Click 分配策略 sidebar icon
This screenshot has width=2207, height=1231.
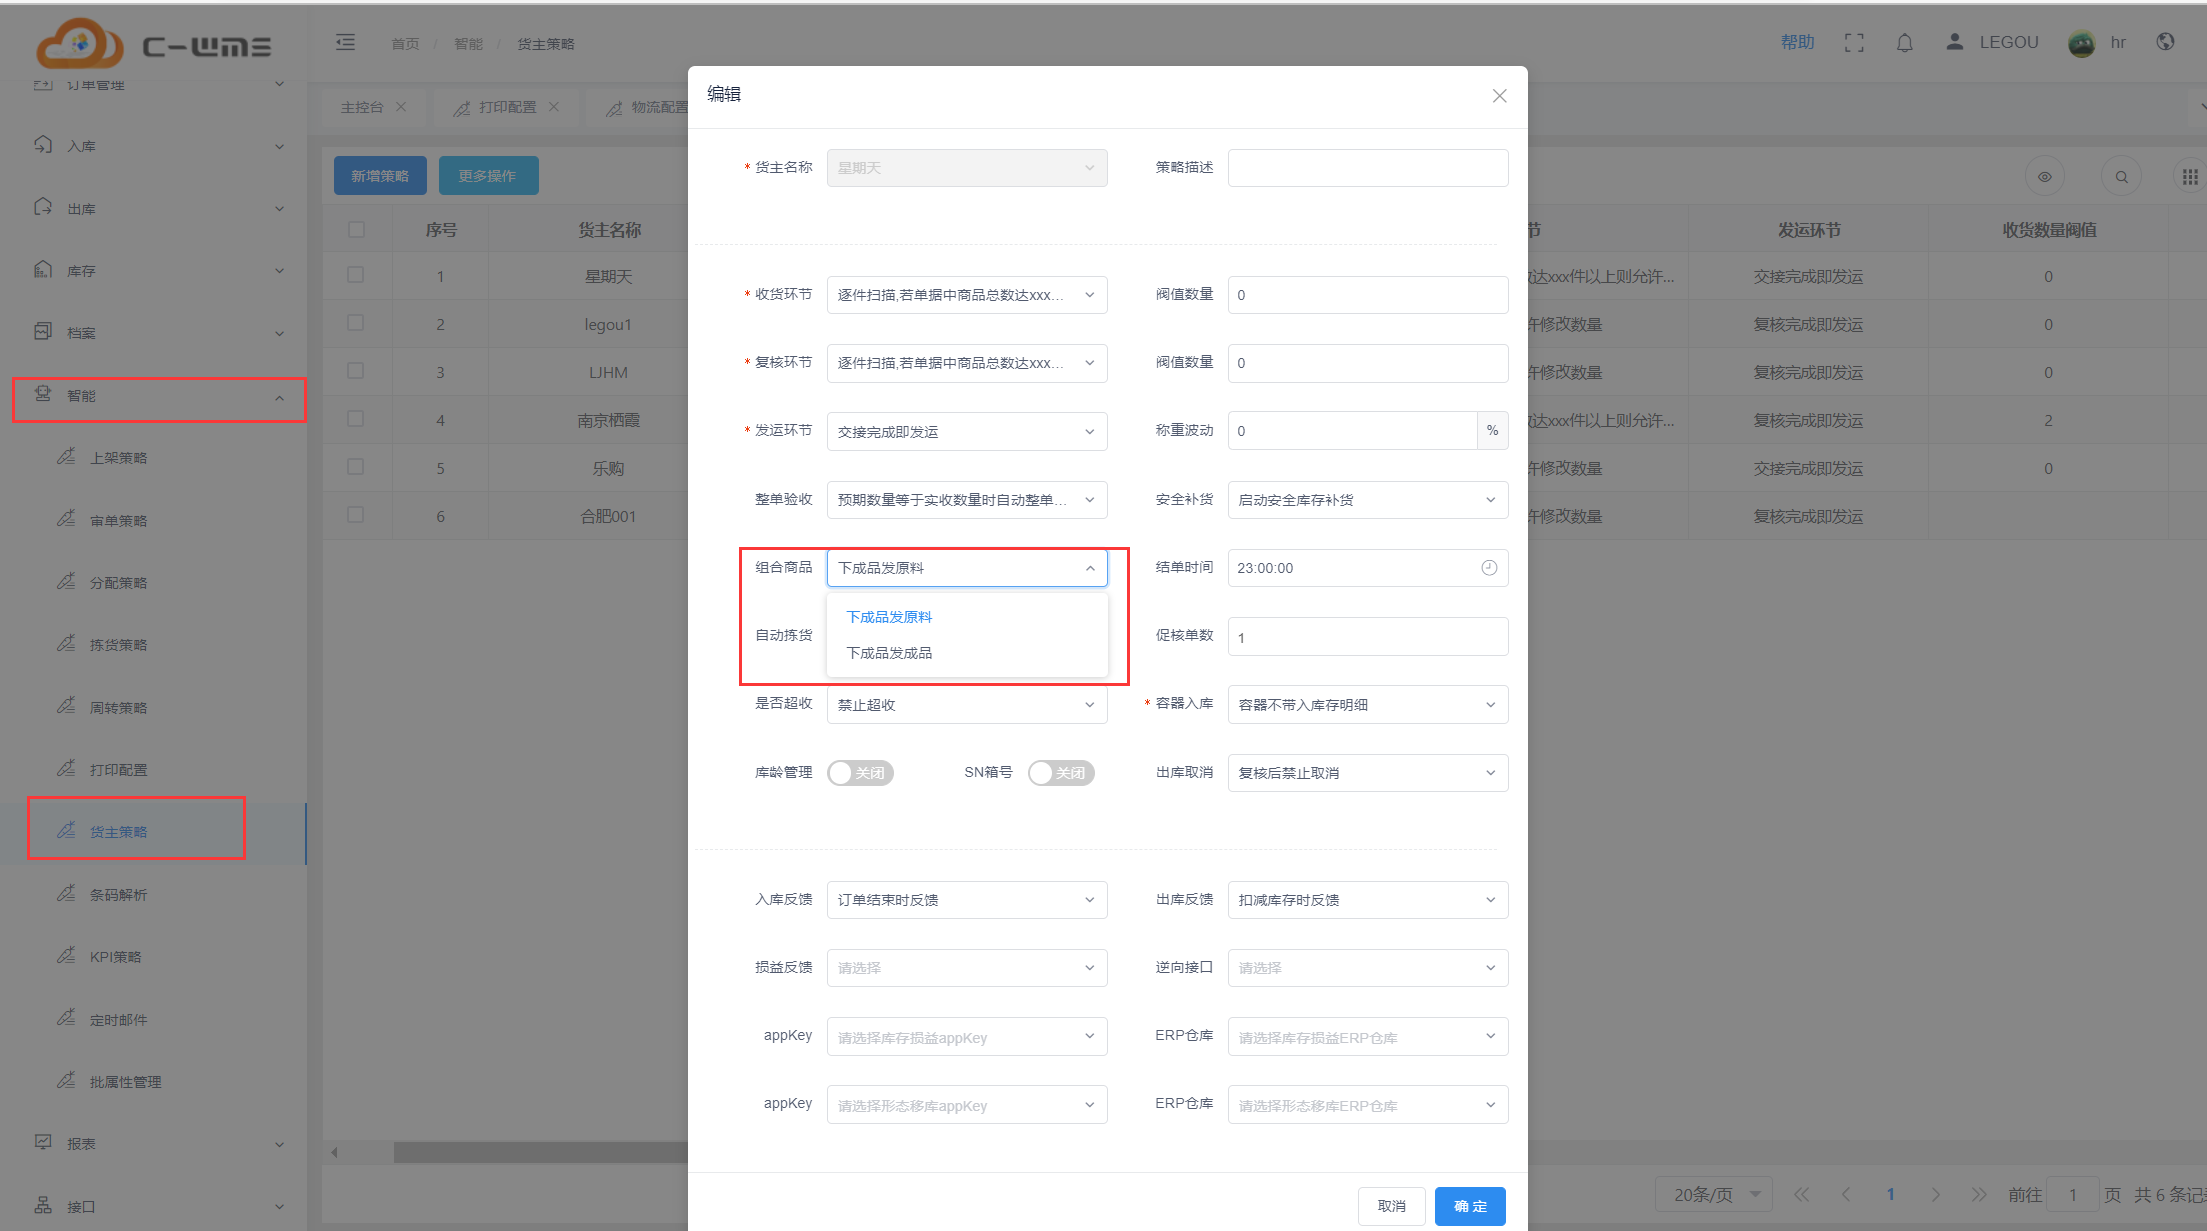[66, 581]
